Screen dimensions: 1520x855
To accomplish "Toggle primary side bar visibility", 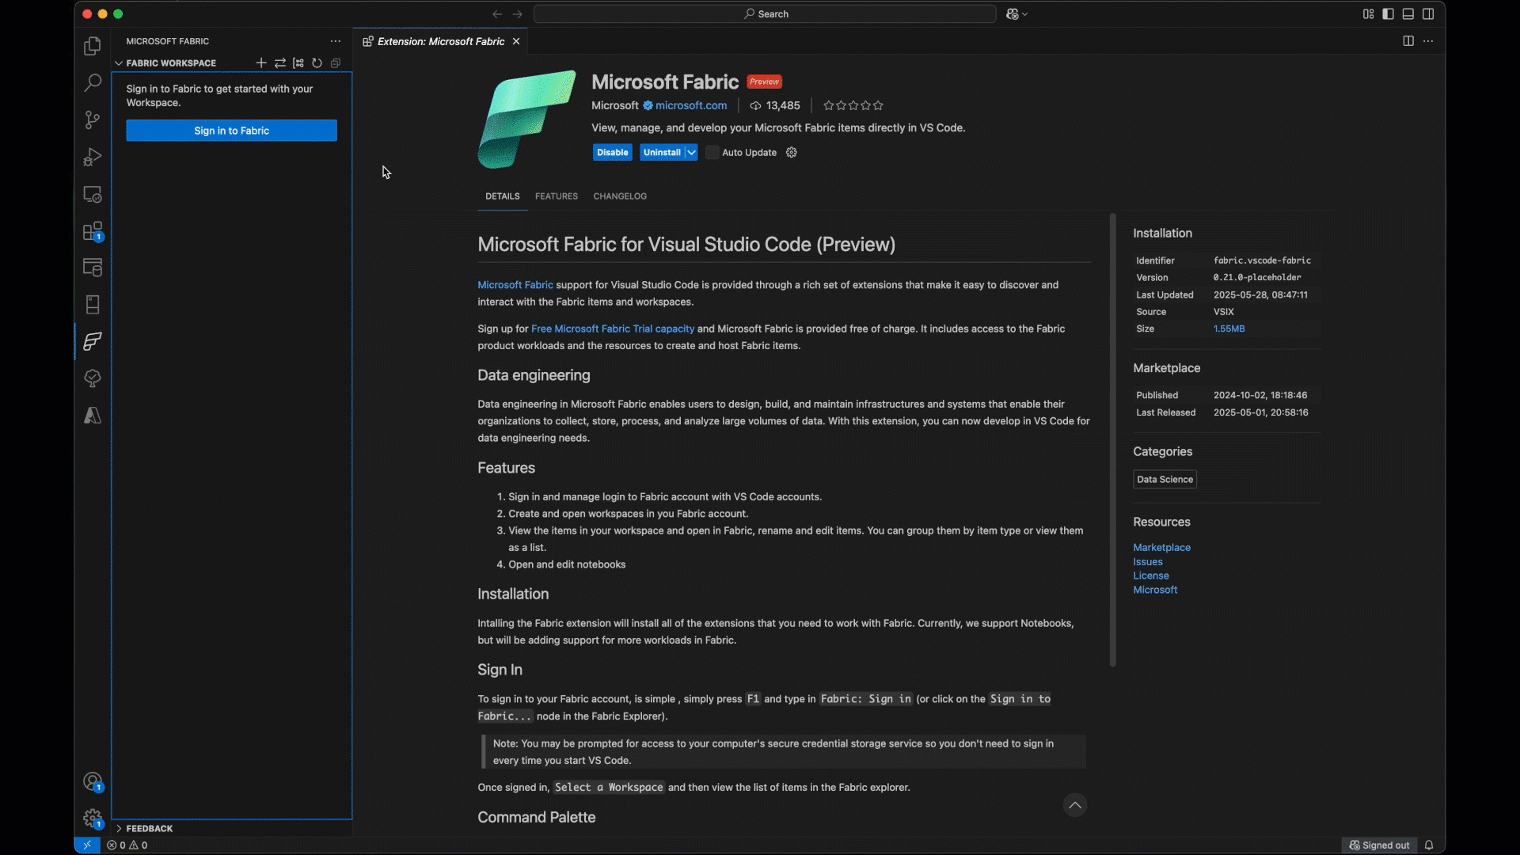I will pos(1388,14).
